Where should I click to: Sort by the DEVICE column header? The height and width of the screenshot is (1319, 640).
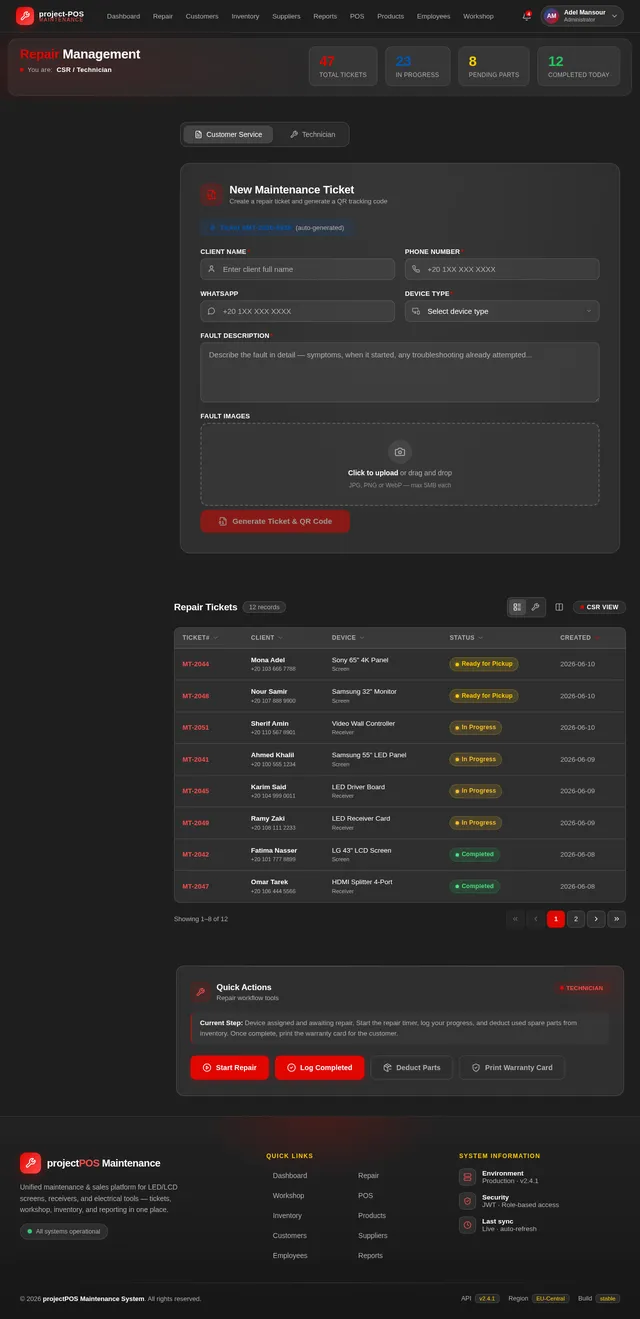[348, 637]
